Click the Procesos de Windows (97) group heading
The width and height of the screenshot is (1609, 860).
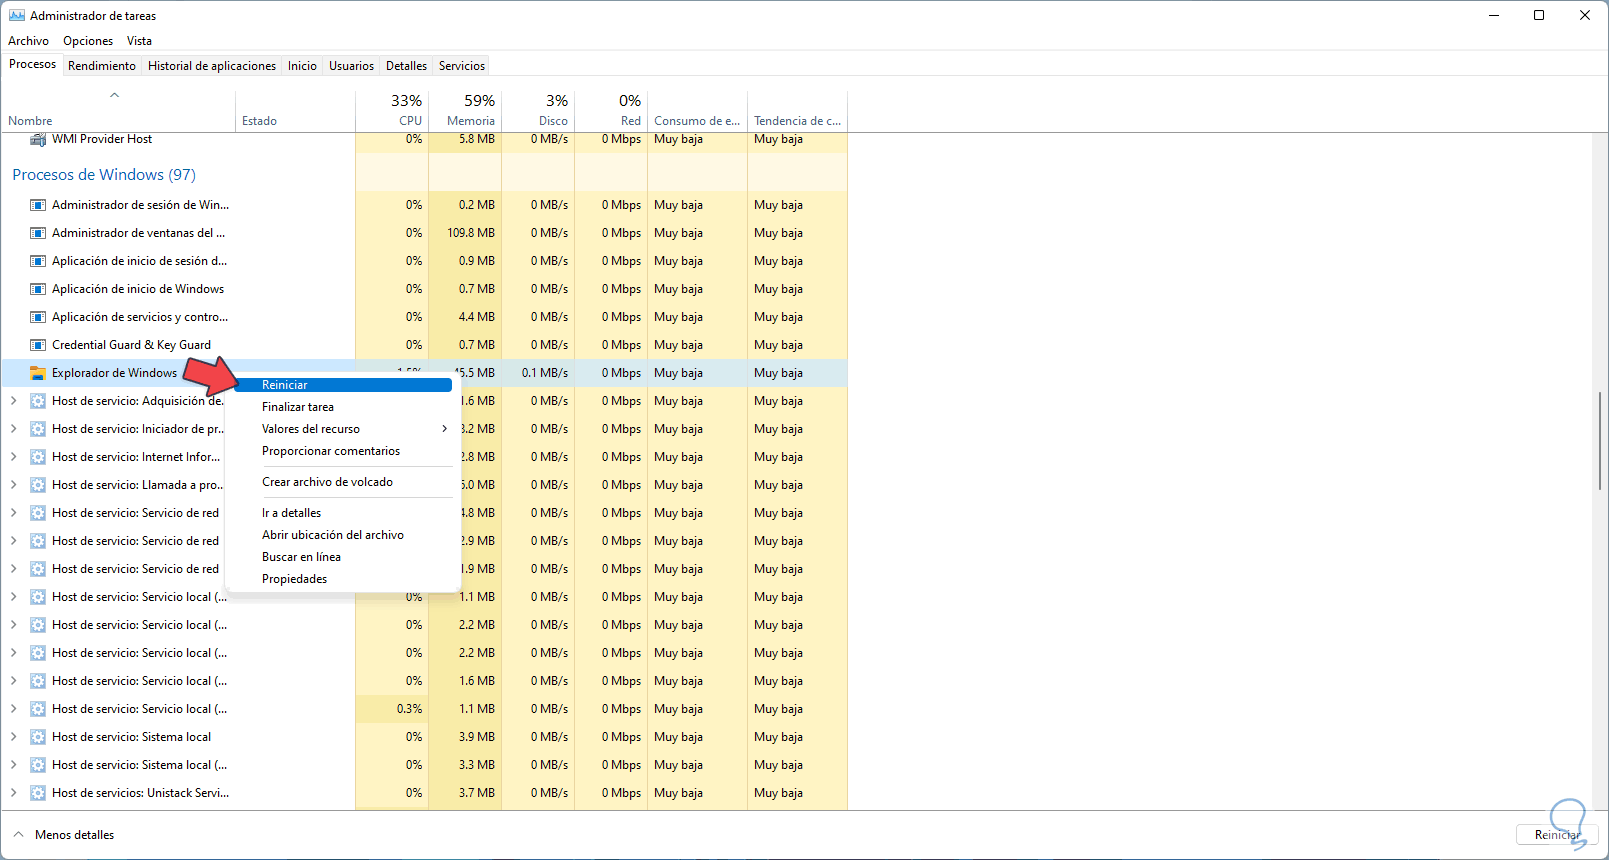click(x=104, y=175)
